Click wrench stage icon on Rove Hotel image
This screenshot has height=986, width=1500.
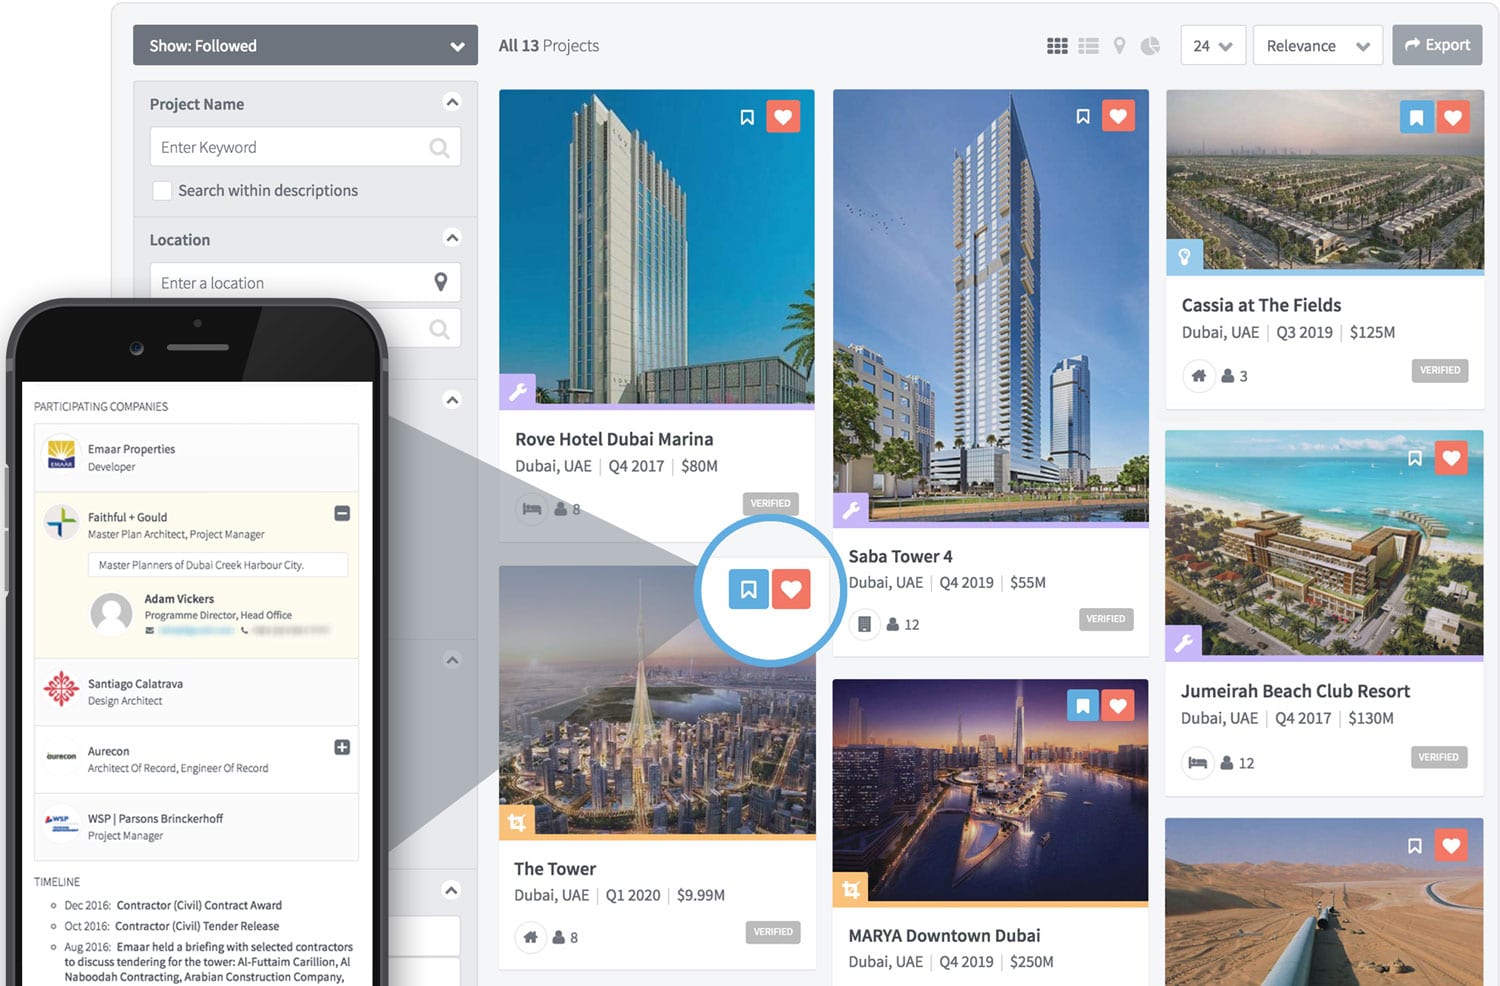pyautogui.click(x=517, y=392)
